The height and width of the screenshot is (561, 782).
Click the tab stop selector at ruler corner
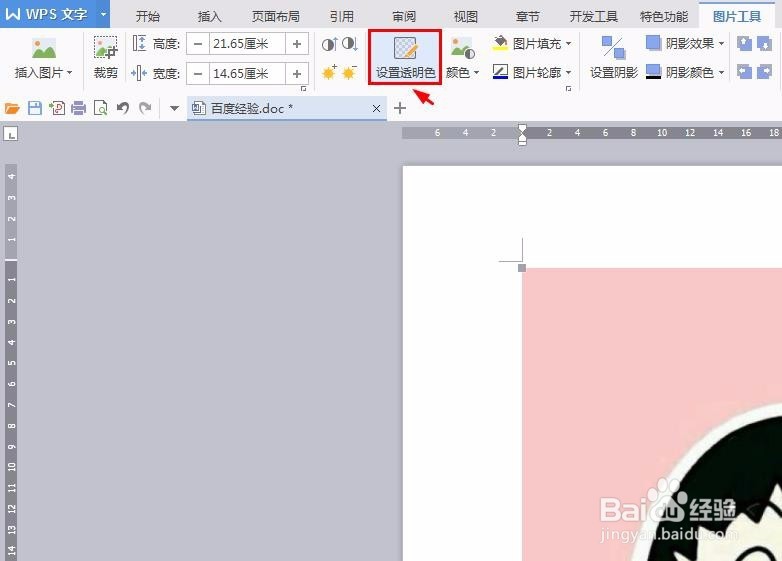coord(11,134)
